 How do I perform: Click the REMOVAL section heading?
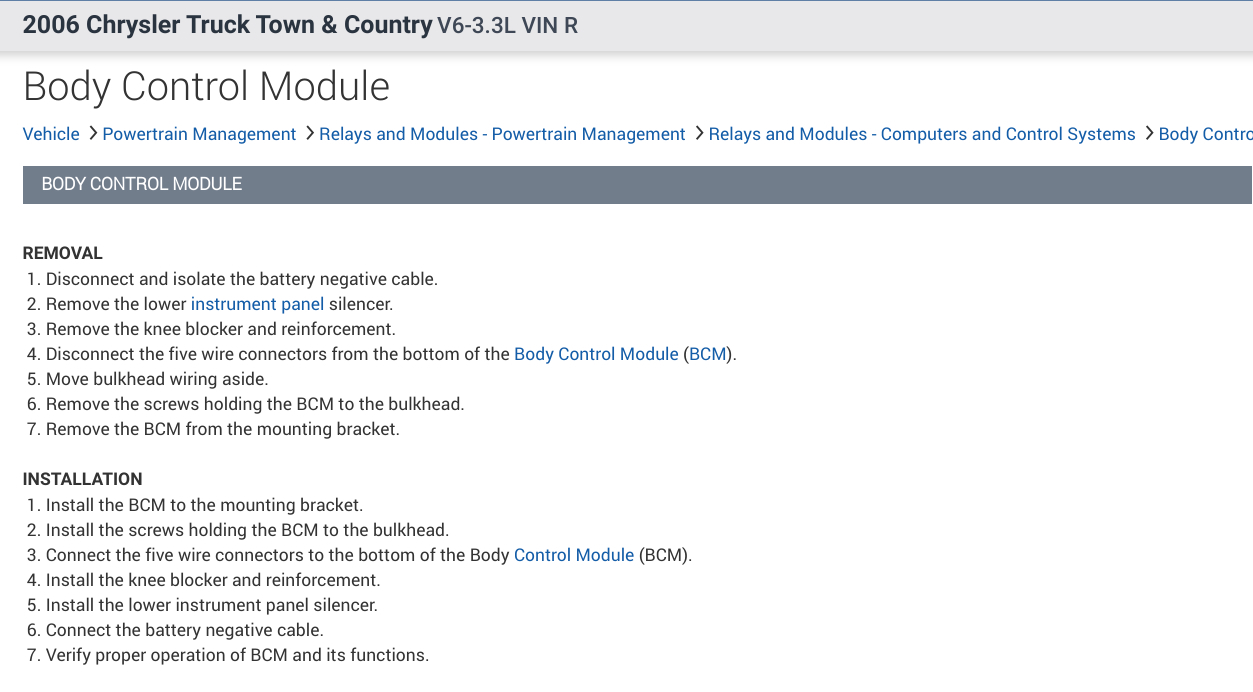coord(62,253)
